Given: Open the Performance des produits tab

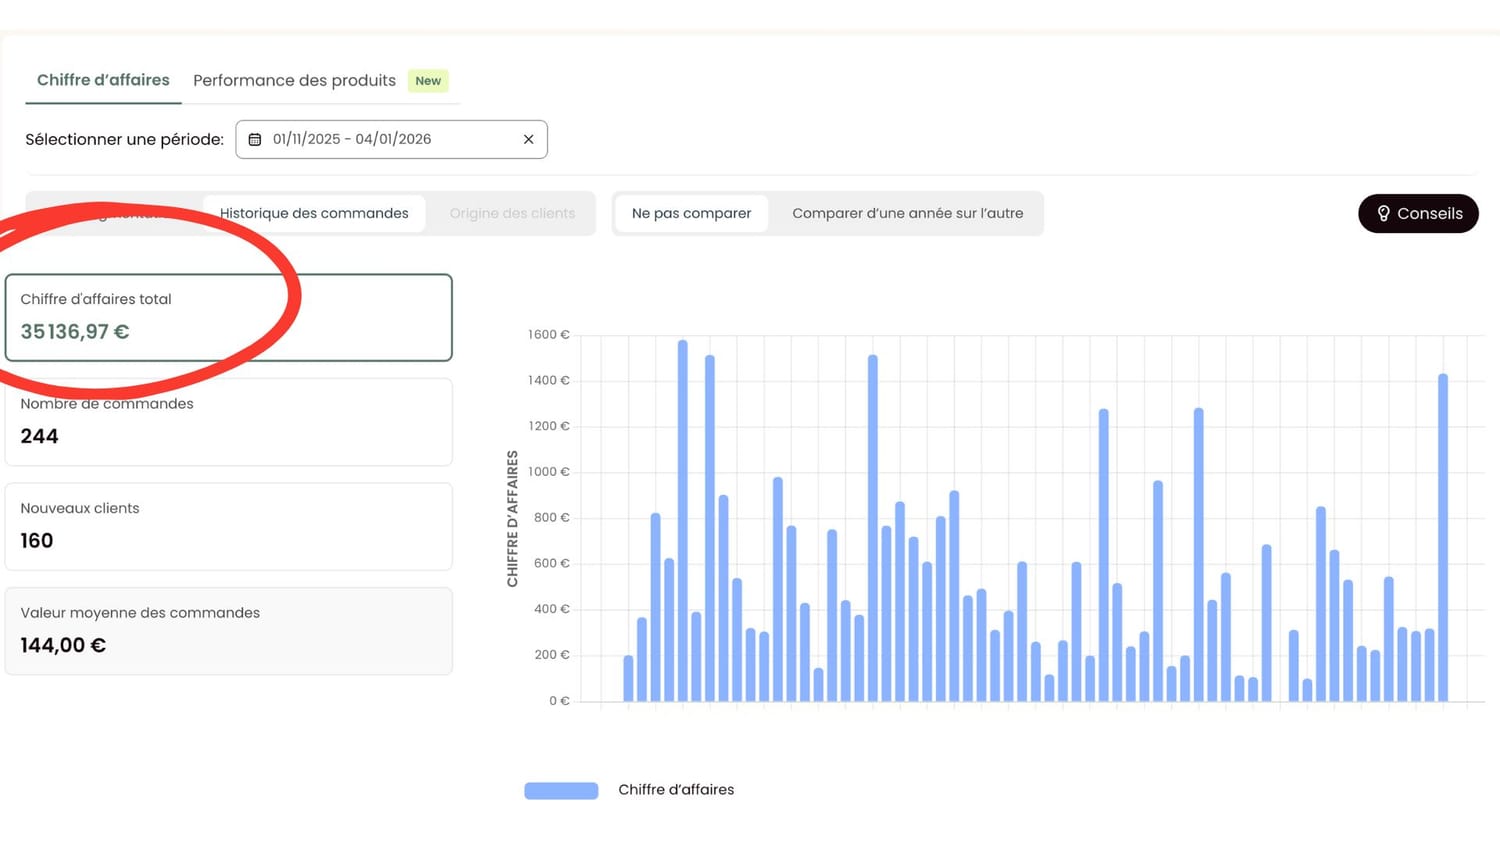Looking at the screenshot, I should pyautogui.click(x=294, y=81).
